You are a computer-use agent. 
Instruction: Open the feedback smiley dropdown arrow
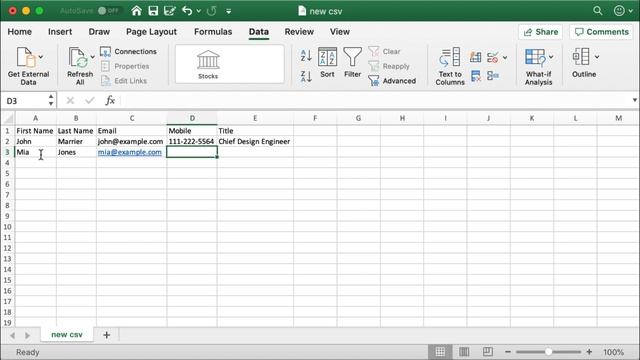pos(631,11)
